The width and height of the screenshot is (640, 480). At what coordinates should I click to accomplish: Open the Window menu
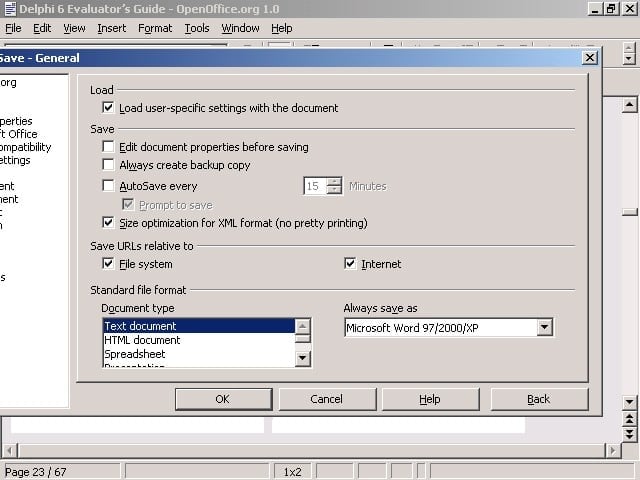click(x=240, y=28)
